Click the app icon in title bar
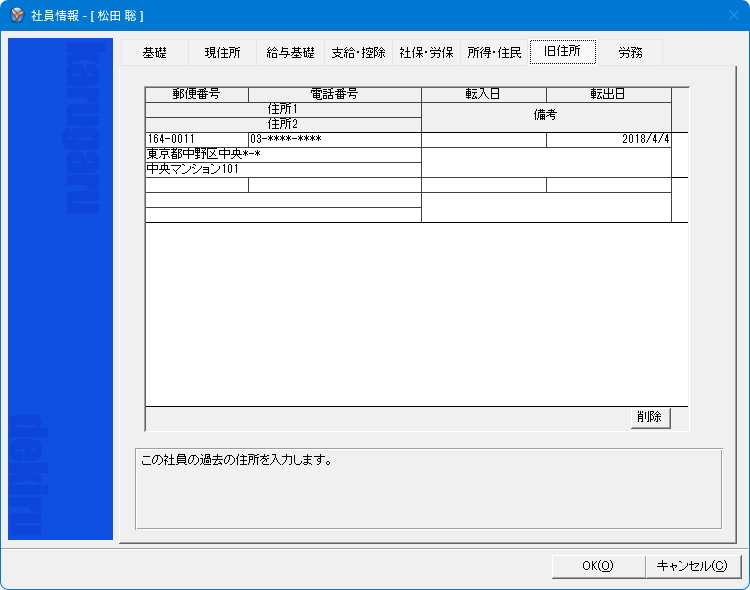 click(x=16, y=15)
